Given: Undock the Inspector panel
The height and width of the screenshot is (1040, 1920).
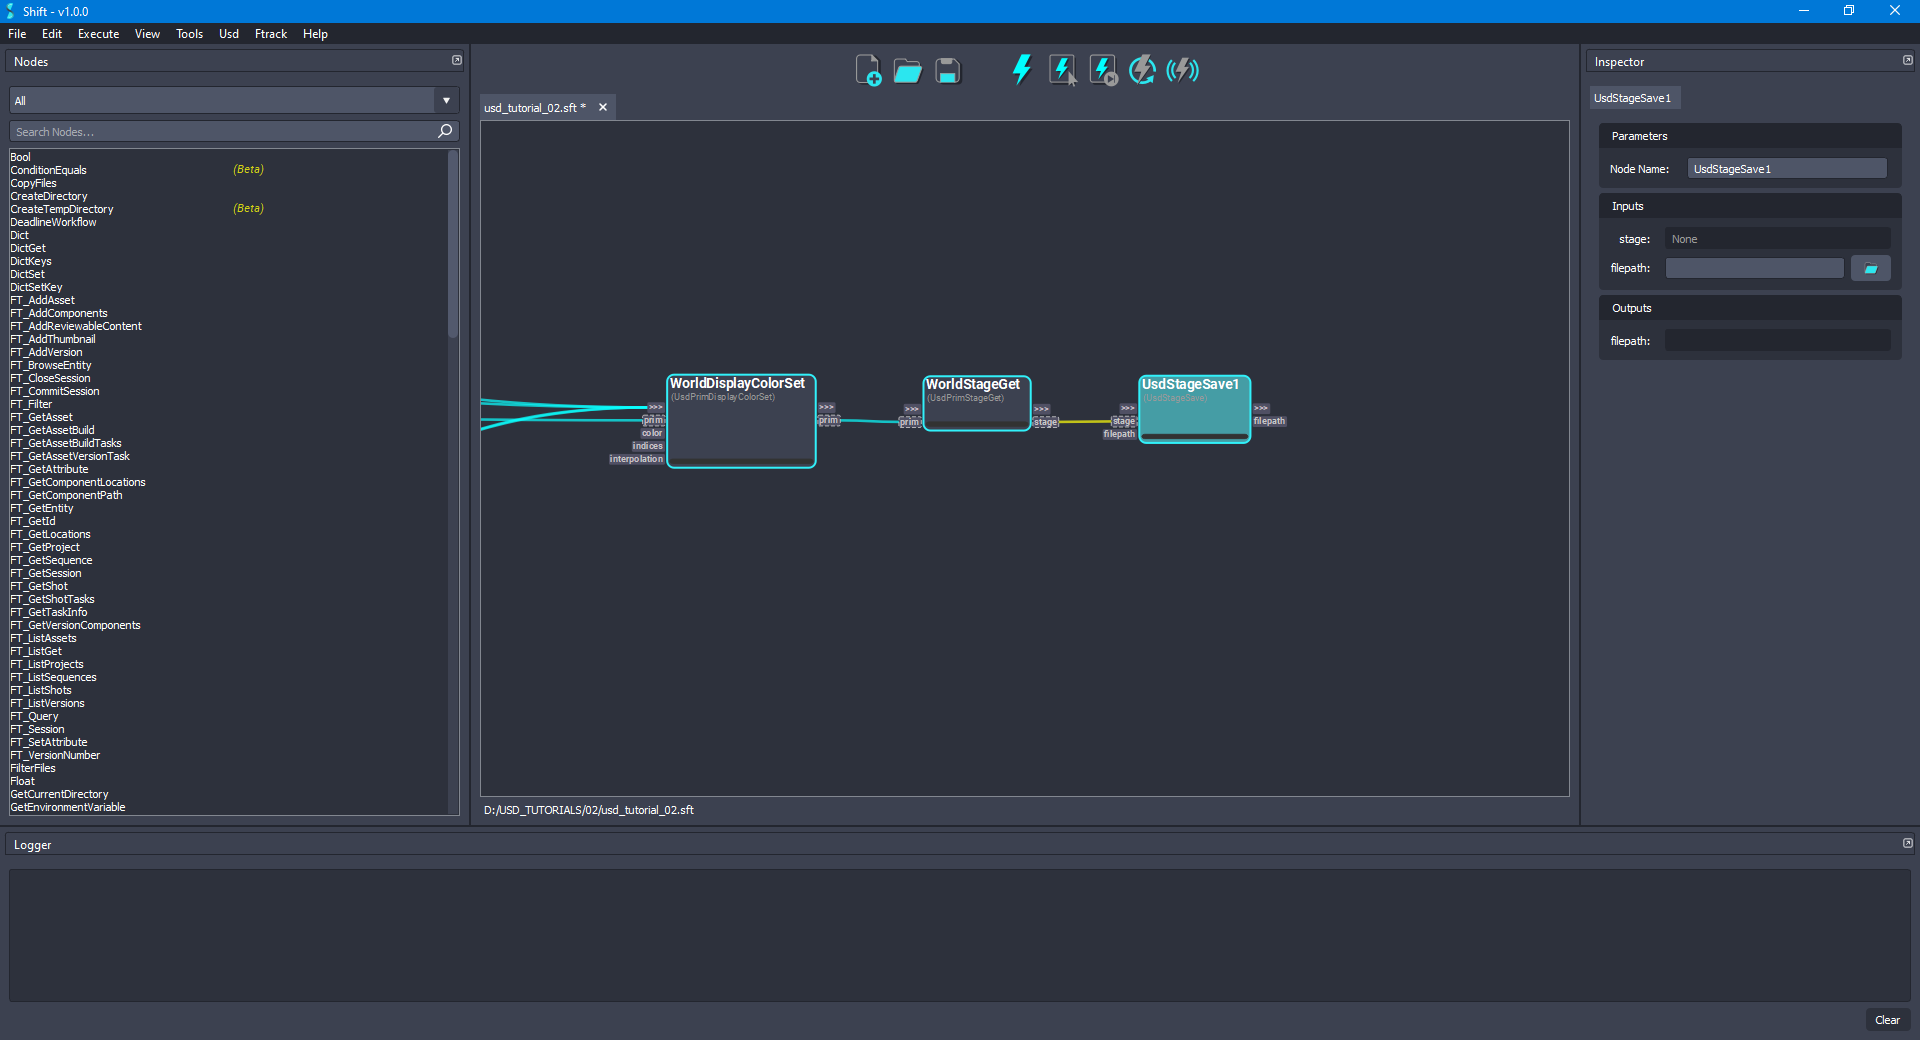Looking at the screenshot, I should [1907, 60].
